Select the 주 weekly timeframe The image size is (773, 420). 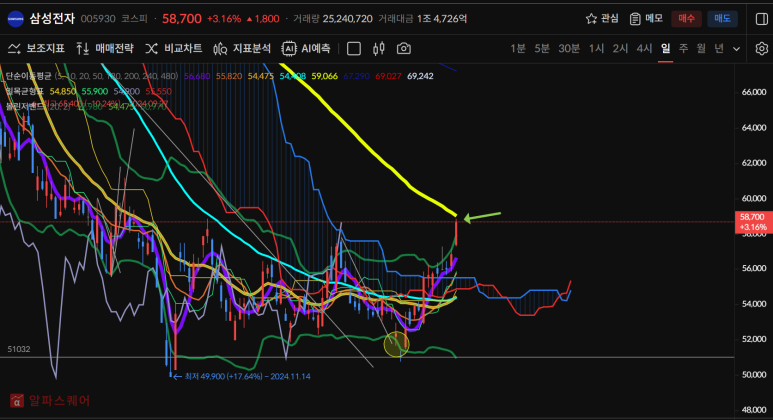coord(683,48)
